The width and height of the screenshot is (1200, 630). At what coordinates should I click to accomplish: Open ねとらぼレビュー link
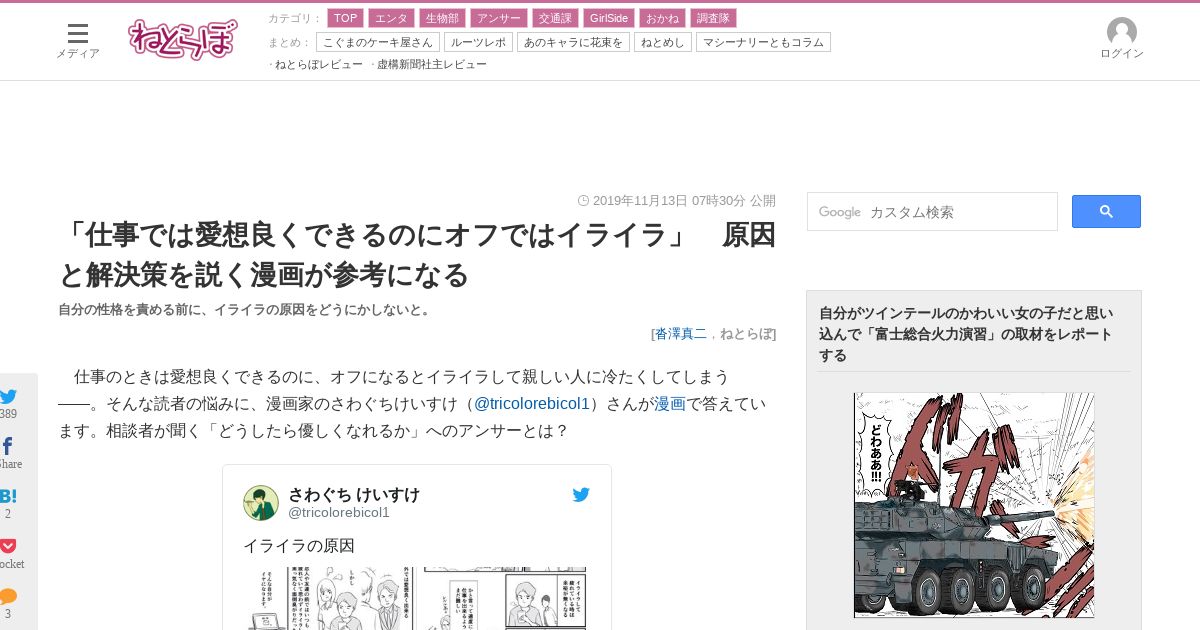click(319, 64)
